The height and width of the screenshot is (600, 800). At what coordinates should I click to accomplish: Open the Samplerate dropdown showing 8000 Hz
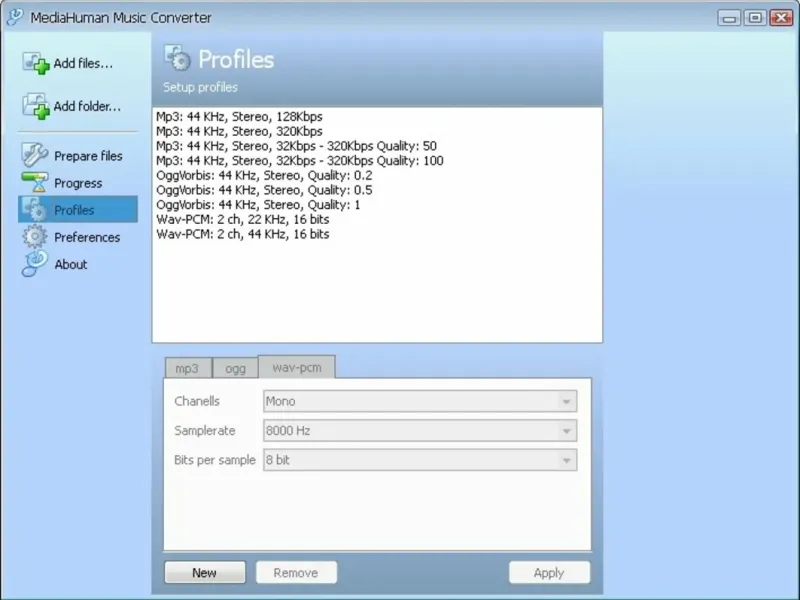420,431
